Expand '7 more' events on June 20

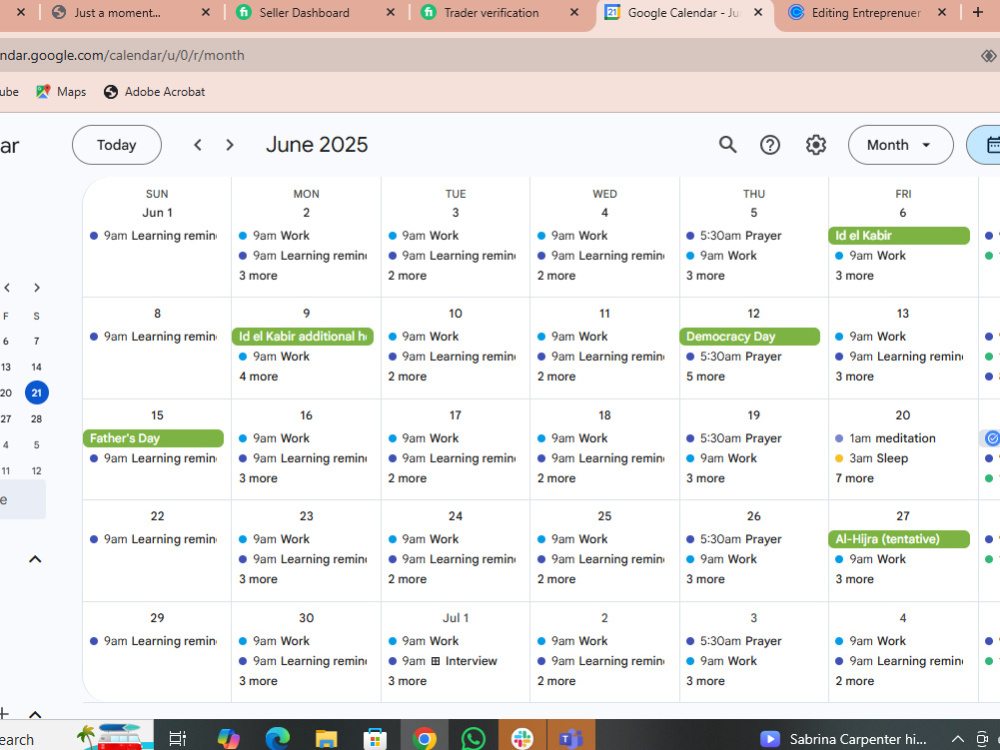(x=855, y=478)
